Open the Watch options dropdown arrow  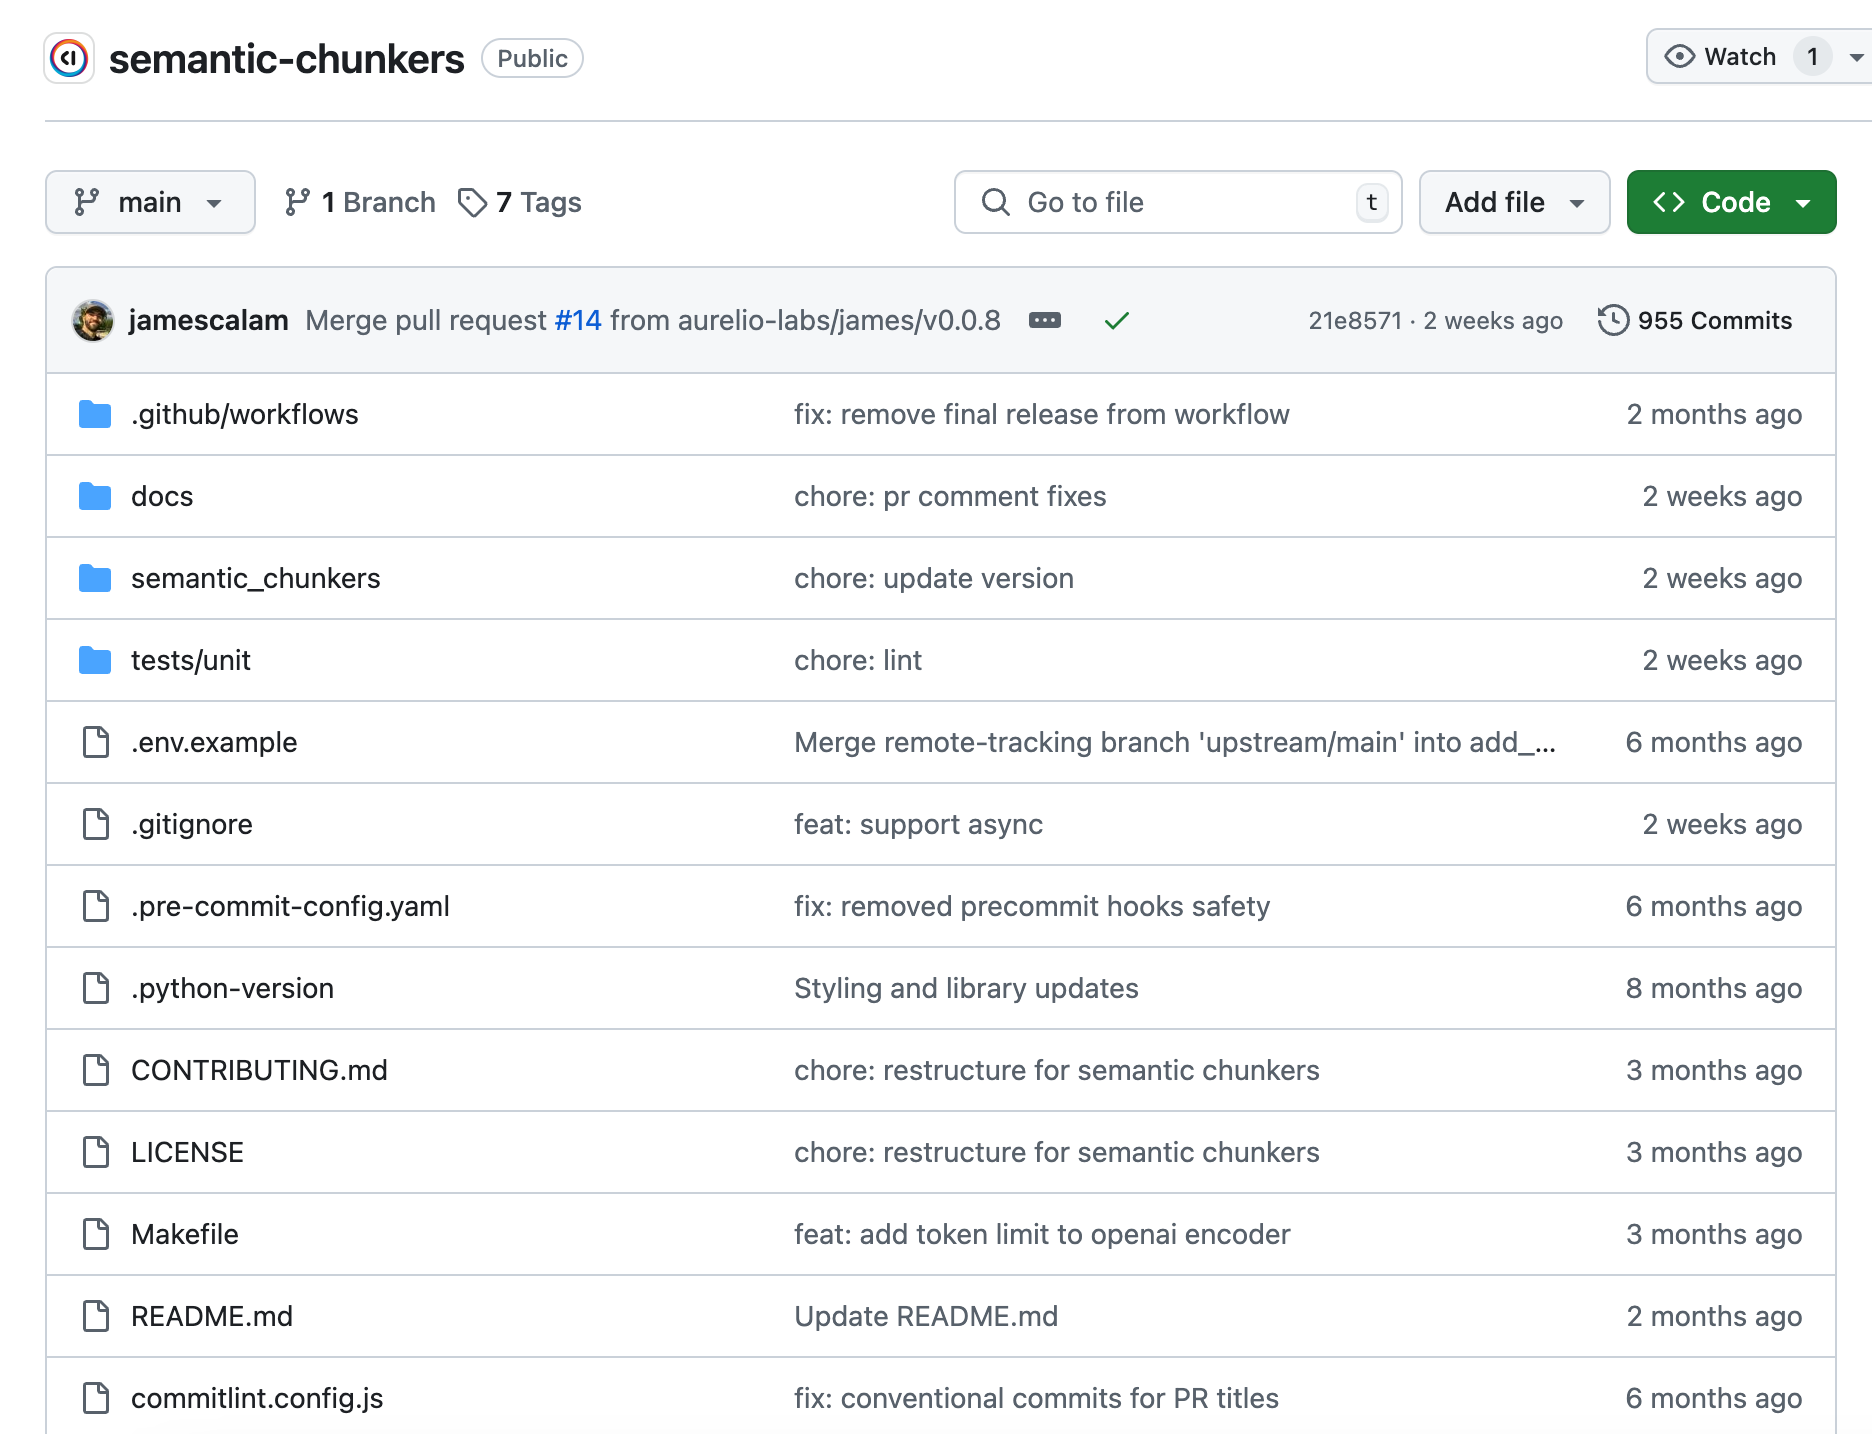1856,57
